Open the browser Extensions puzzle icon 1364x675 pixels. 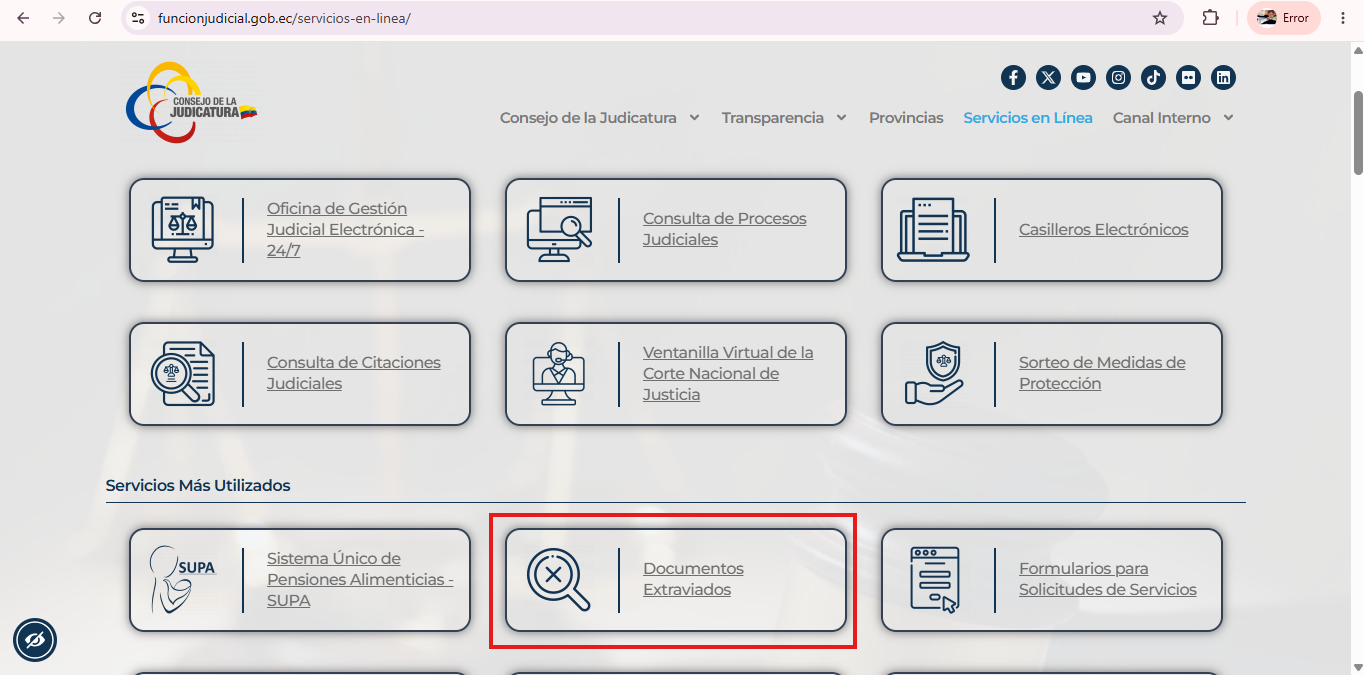click(1210, 18)
